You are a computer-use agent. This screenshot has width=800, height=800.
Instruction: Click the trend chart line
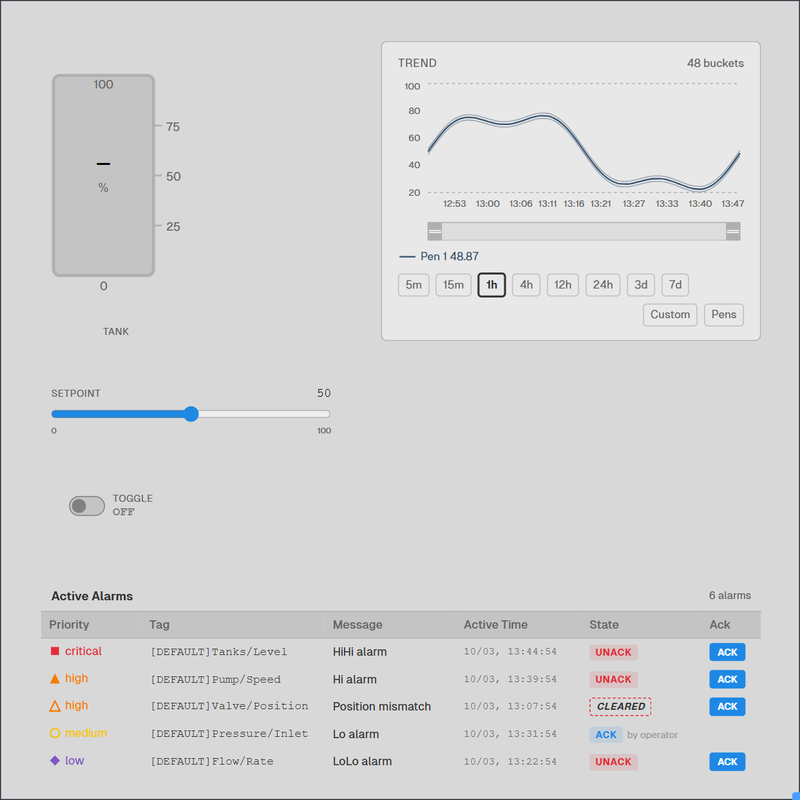point(584,152)
